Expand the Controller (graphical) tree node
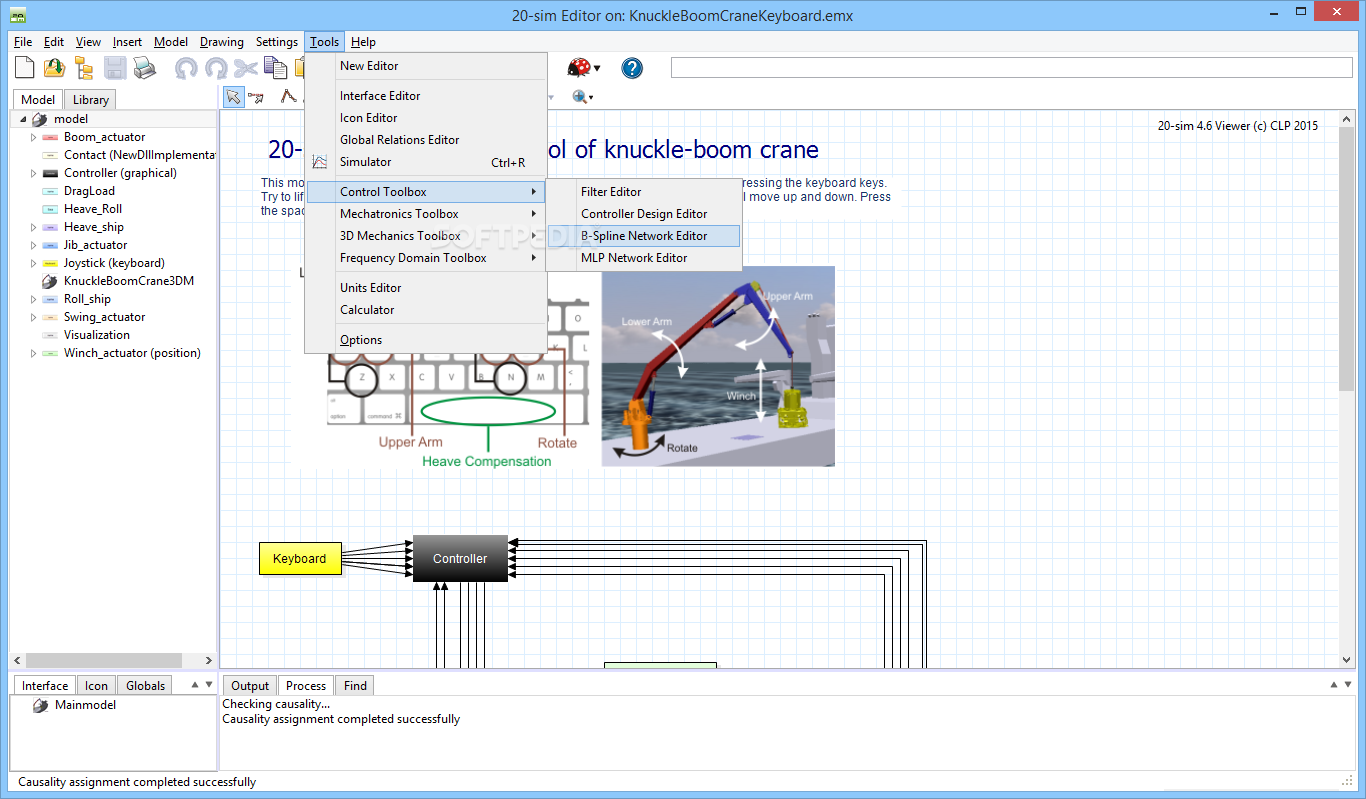1366x799 pixels. [33, 173]
